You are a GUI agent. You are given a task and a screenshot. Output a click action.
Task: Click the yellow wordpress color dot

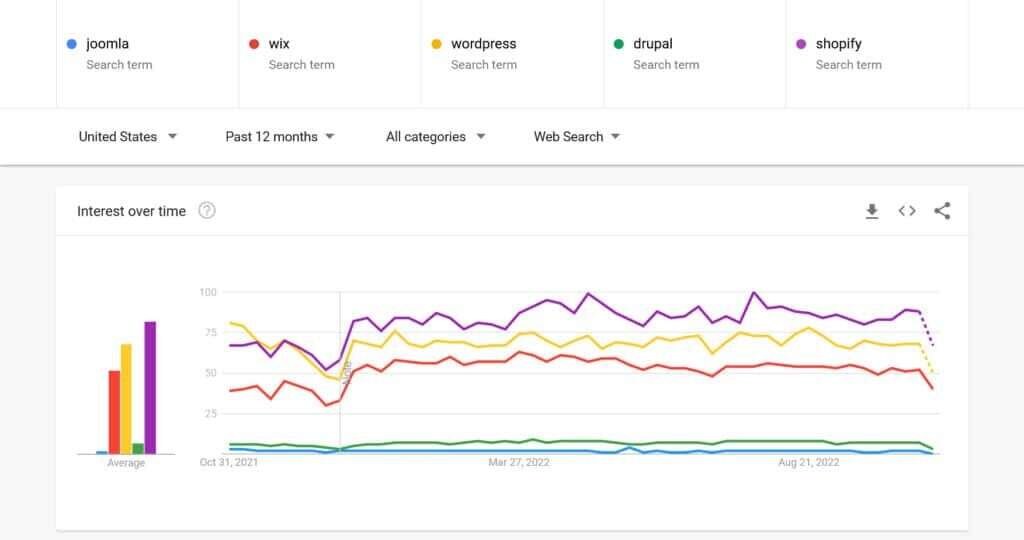pyautogui.click(x=436, y=44)
